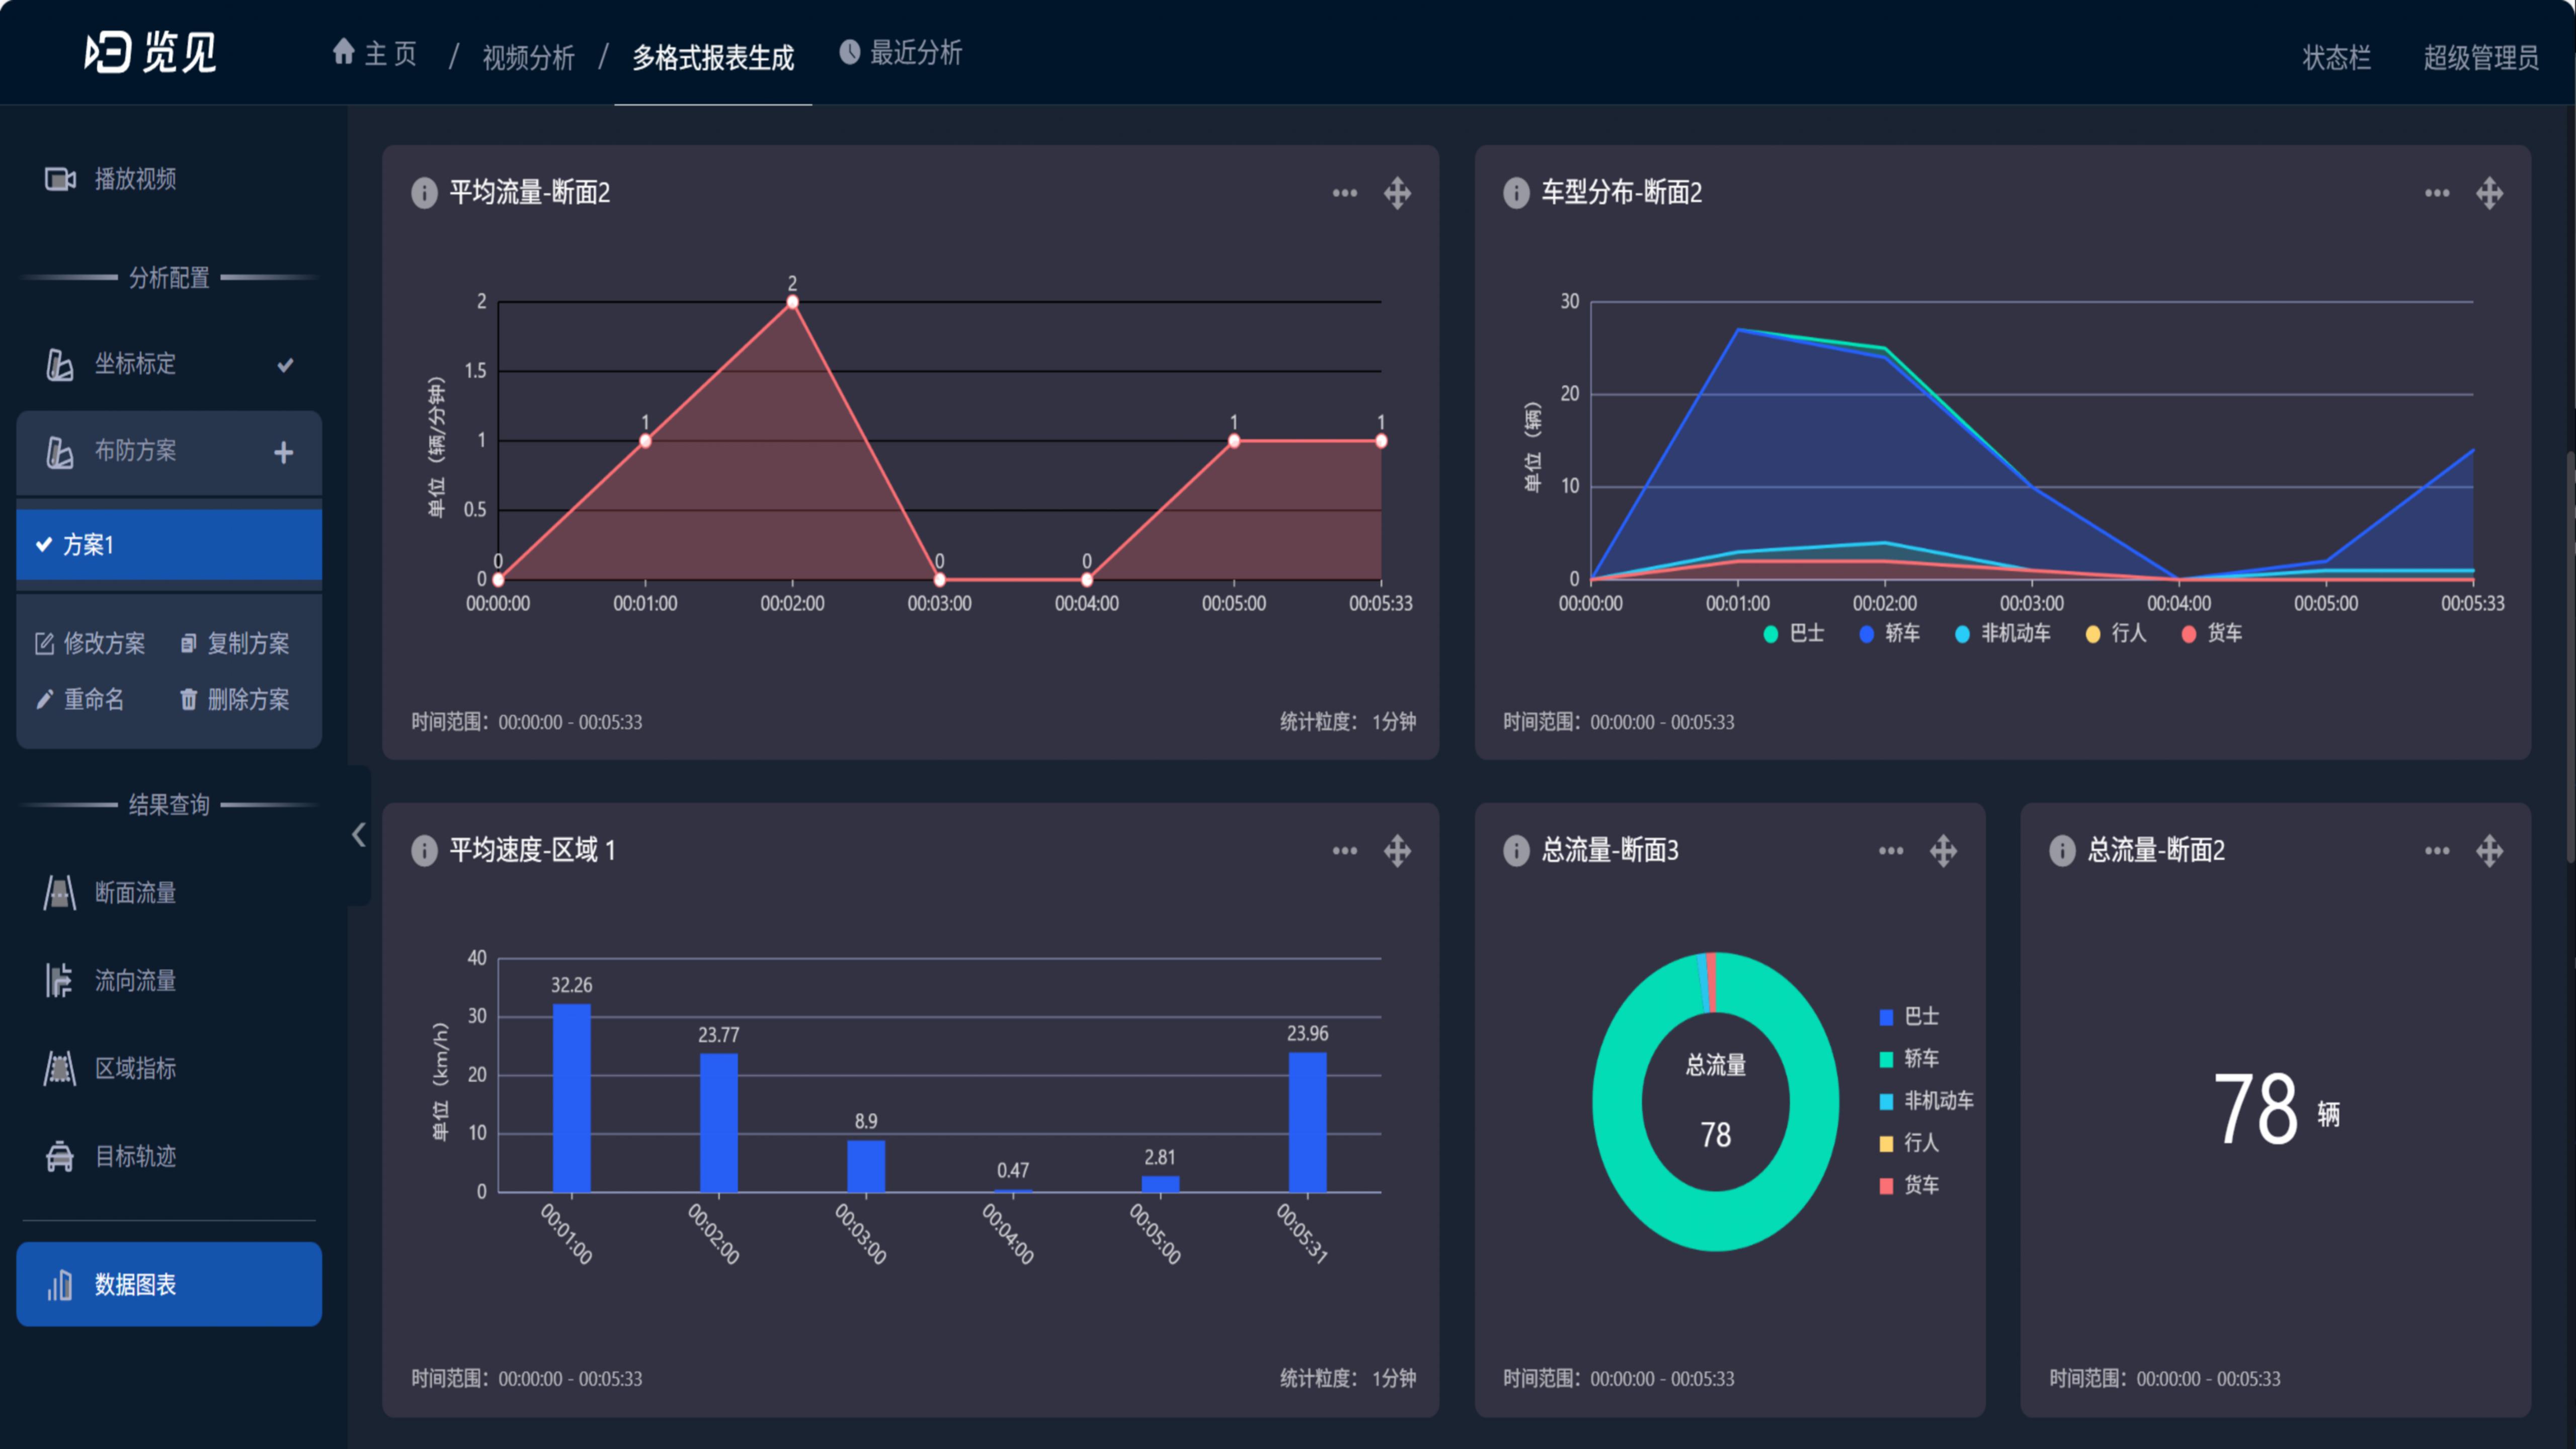Screen dimensions: 2576x1449
Task: Open more options on 总流量-断面3 card
Action: [1890, 851]
